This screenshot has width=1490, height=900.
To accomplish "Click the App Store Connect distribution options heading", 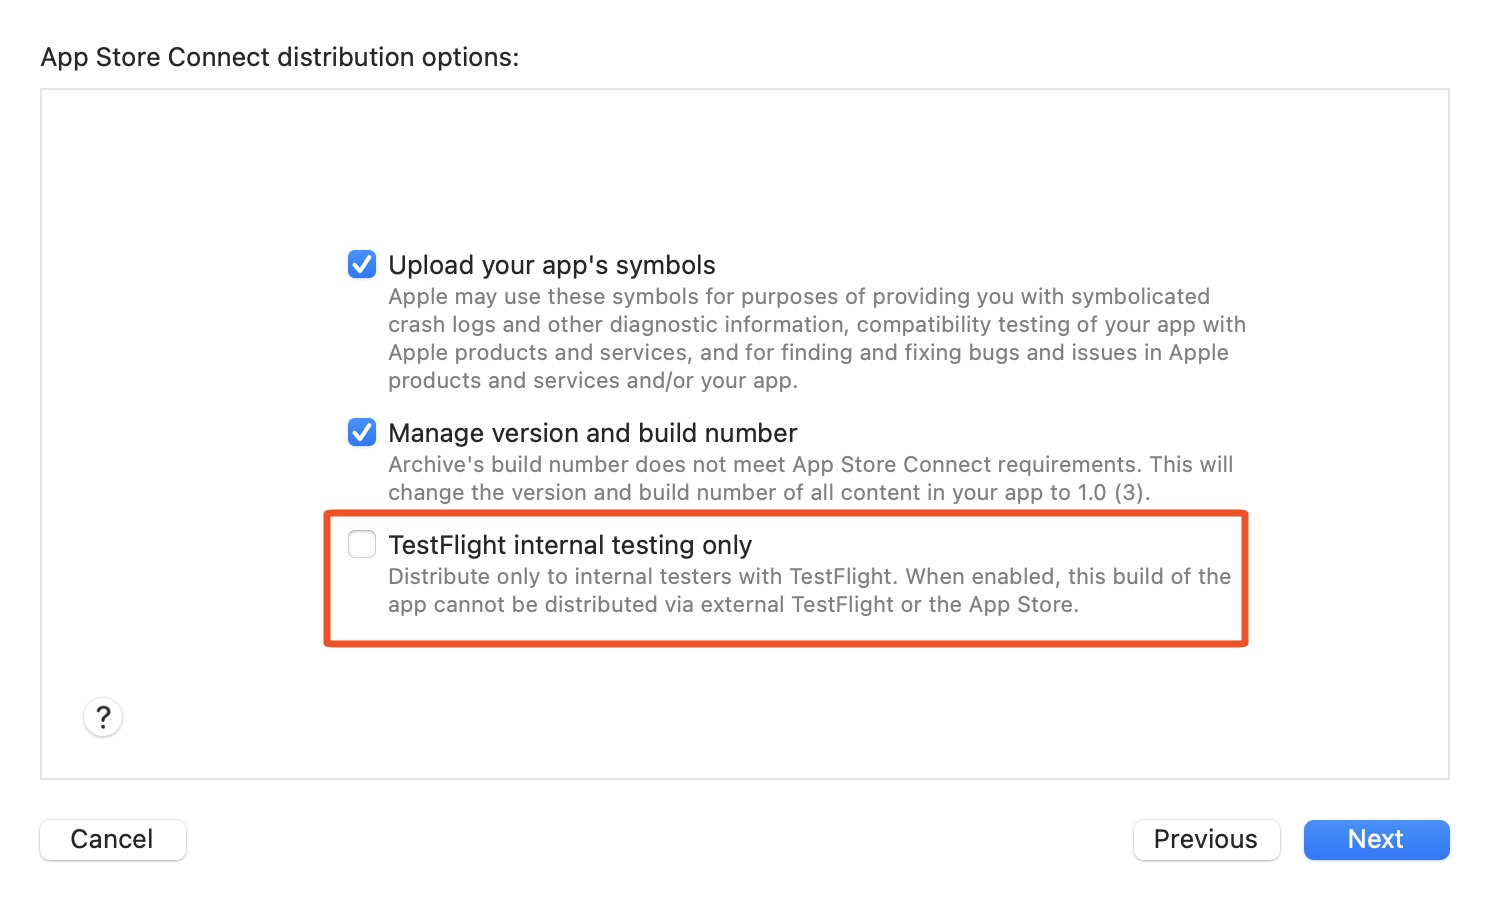I will [280, 57].
